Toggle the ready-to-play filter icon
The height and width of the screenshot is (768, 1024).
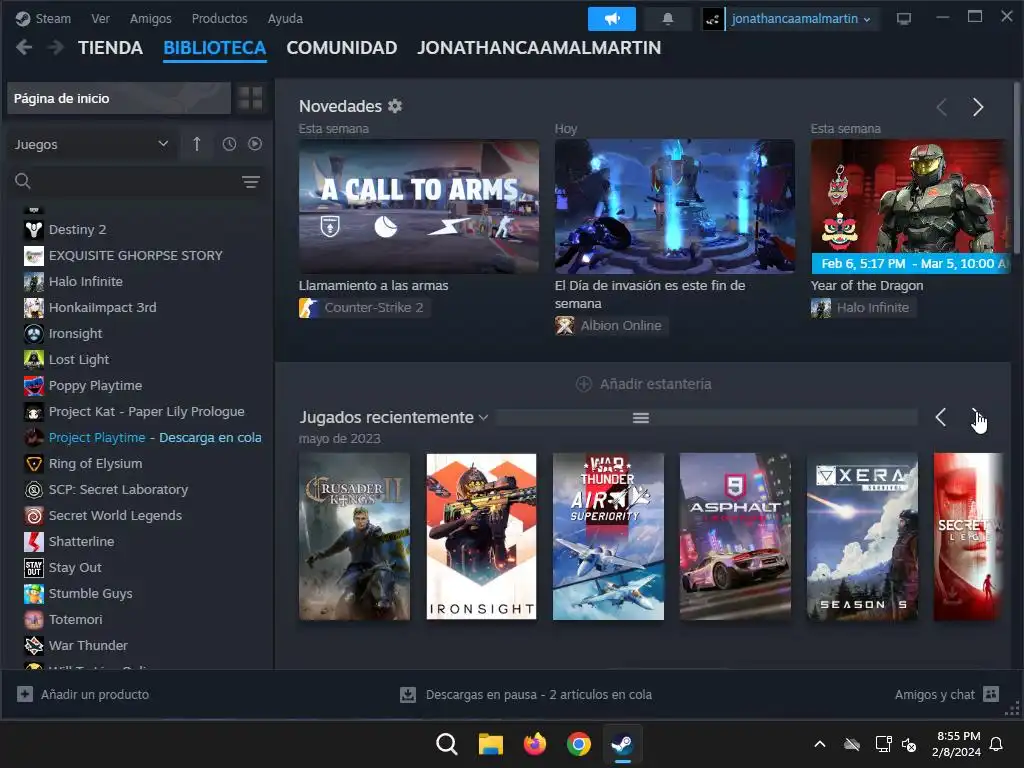click(x=255, y=144)
